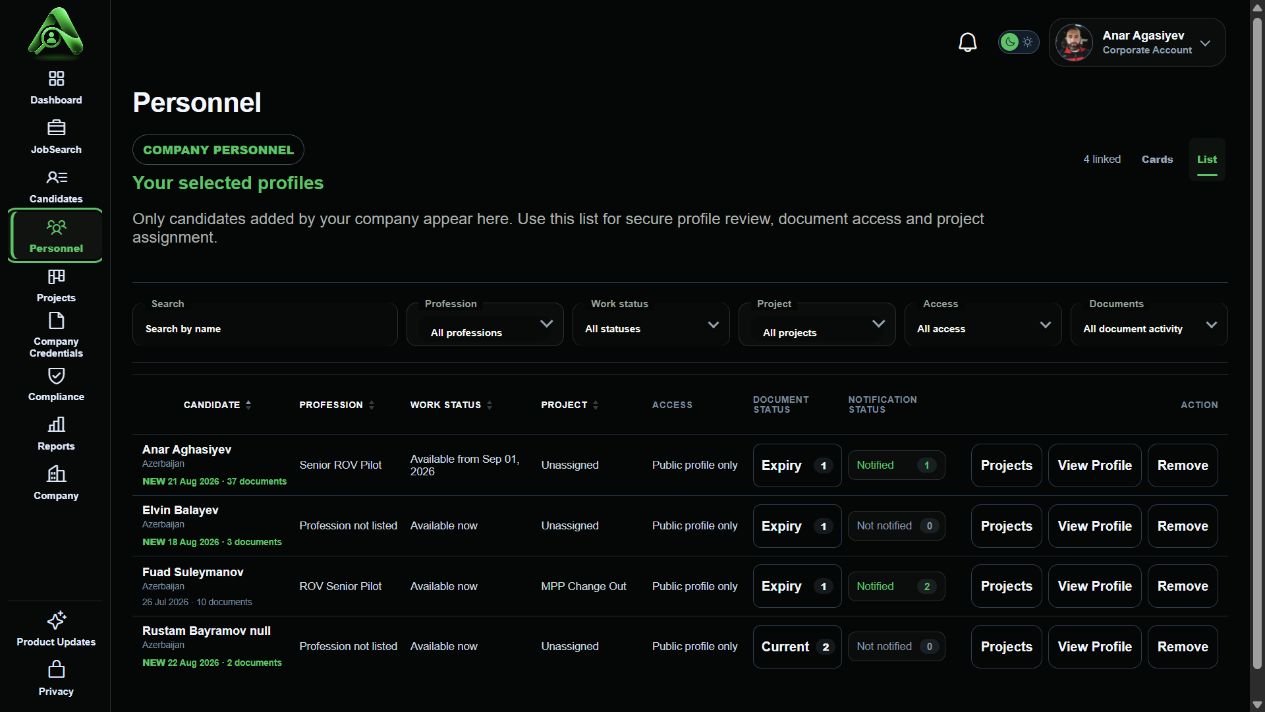The height and width of the screenshot is (712, 1265).
Task: Expand Anar Agasiyev account menu chevron
Action: pos(1205,43)
